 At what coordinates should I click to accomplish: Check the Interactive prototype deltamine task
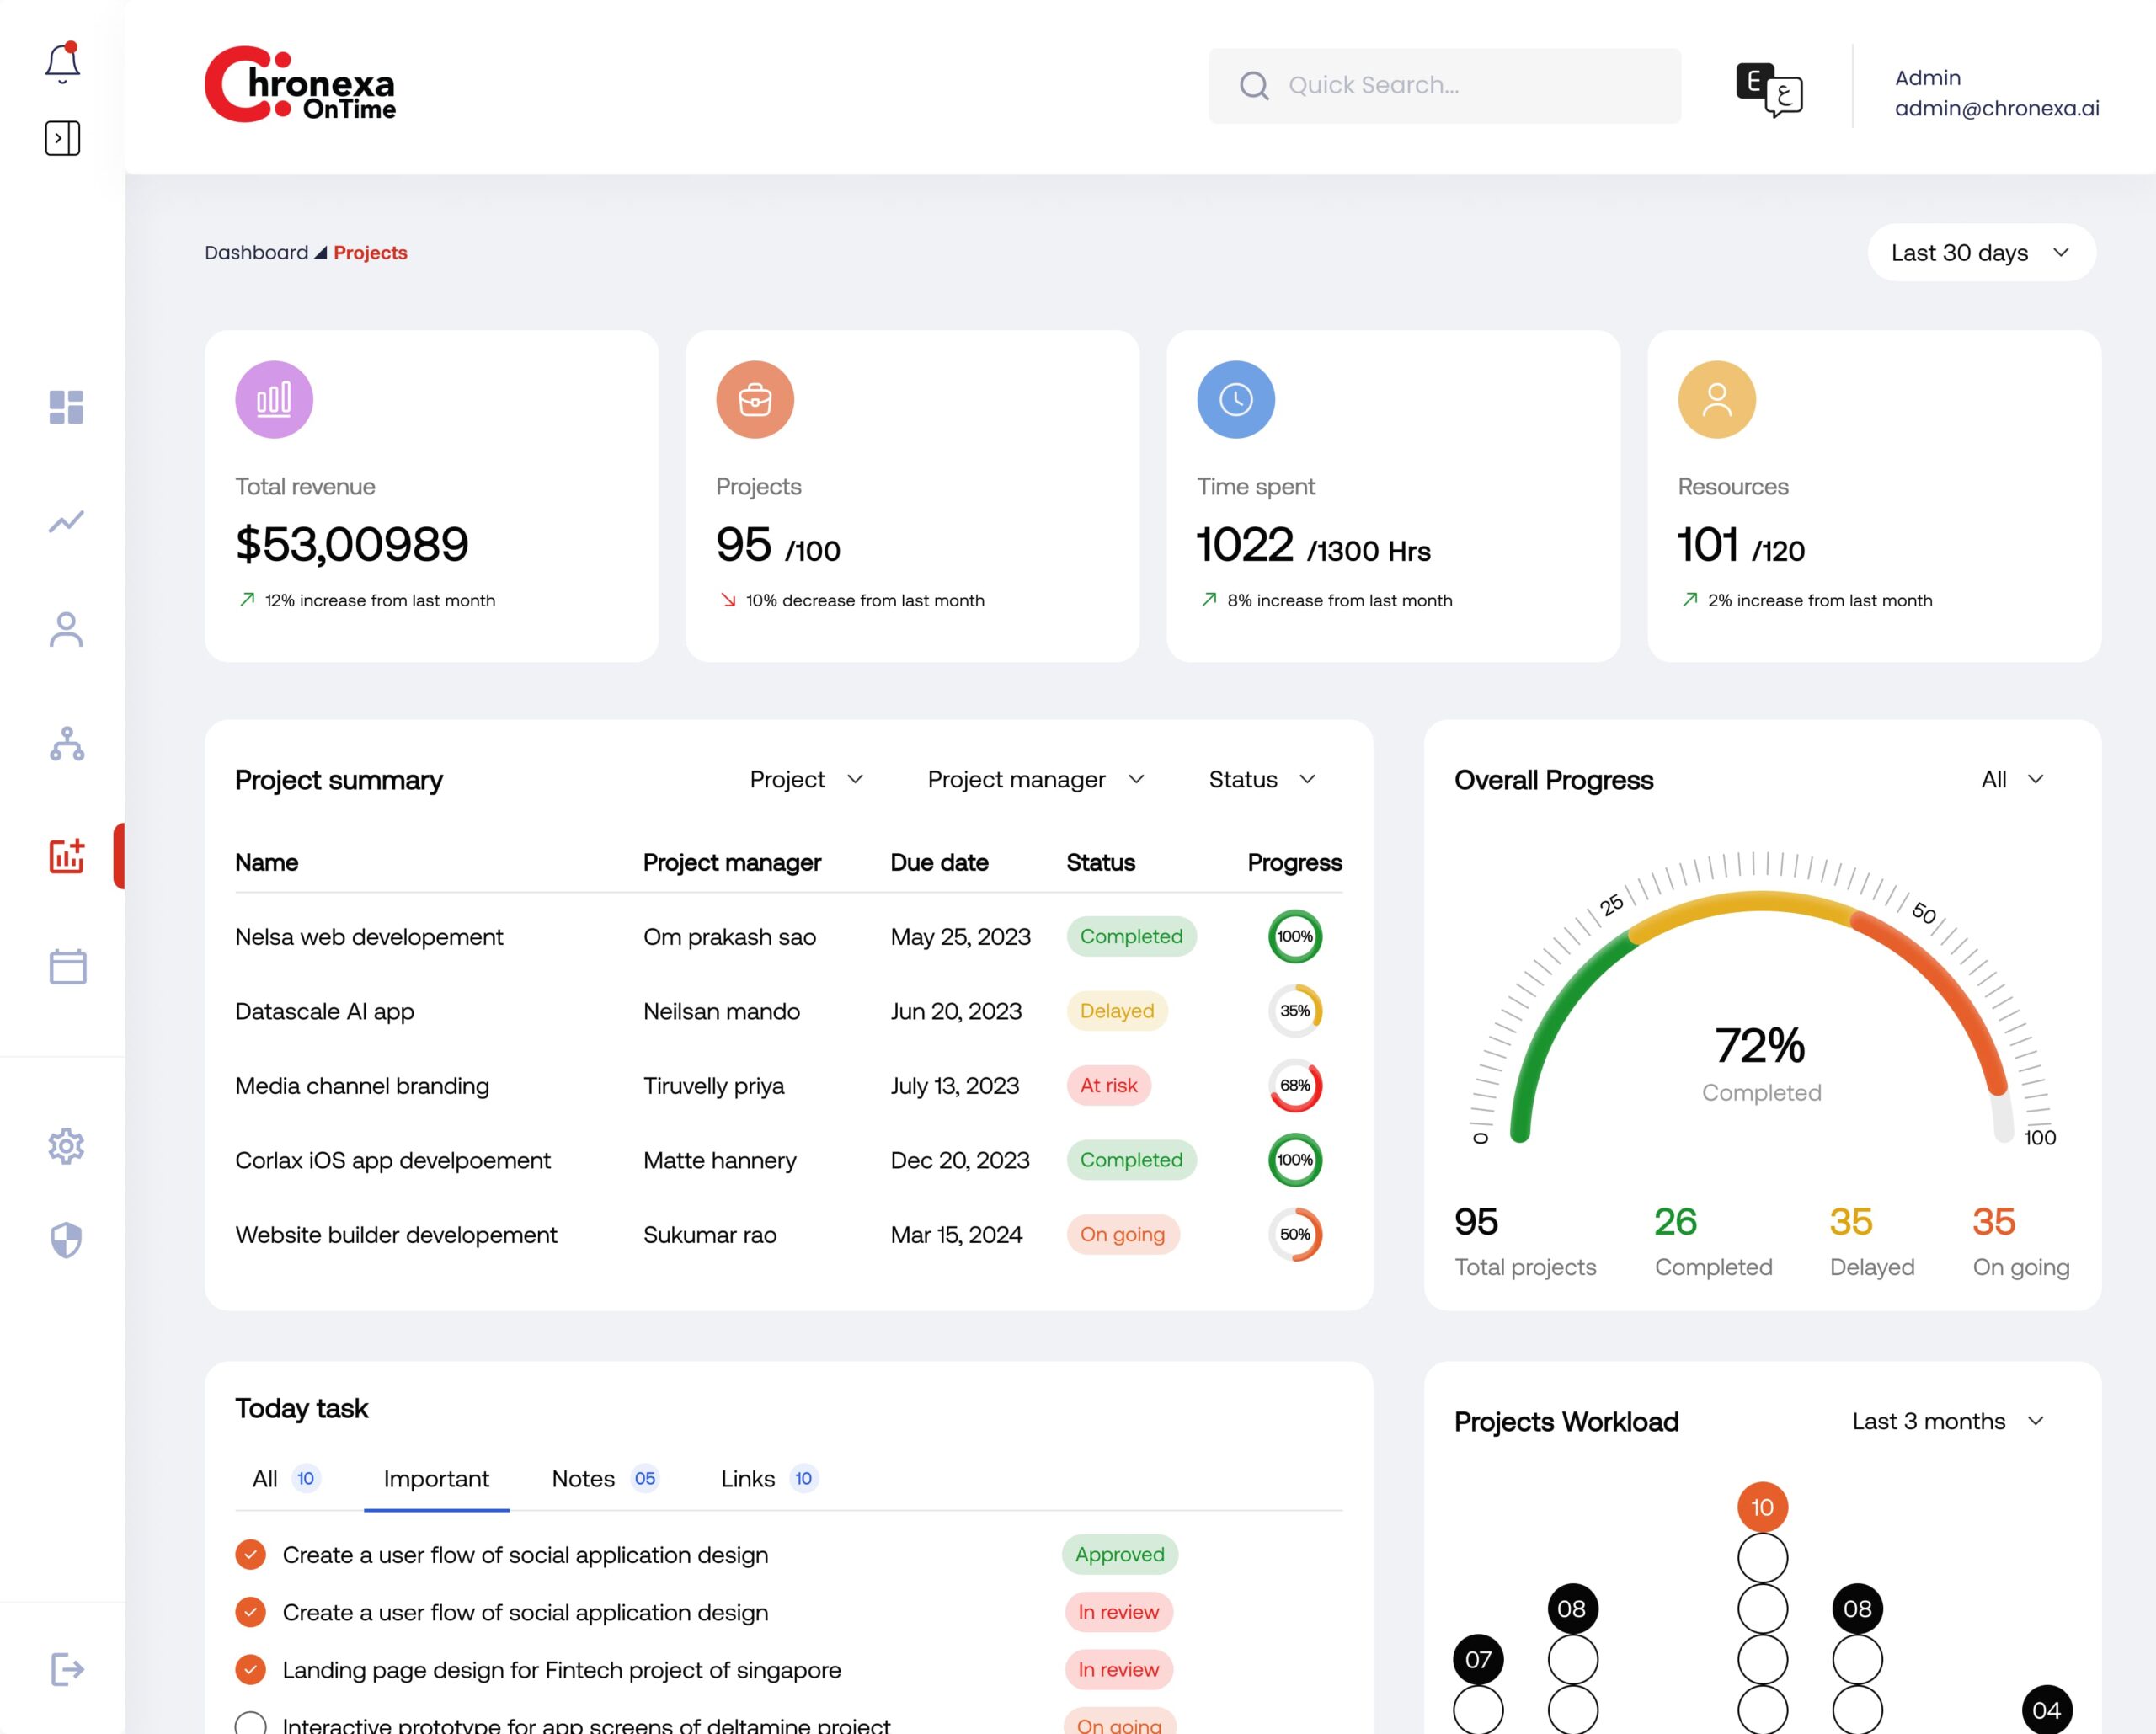coord(250,1722)
